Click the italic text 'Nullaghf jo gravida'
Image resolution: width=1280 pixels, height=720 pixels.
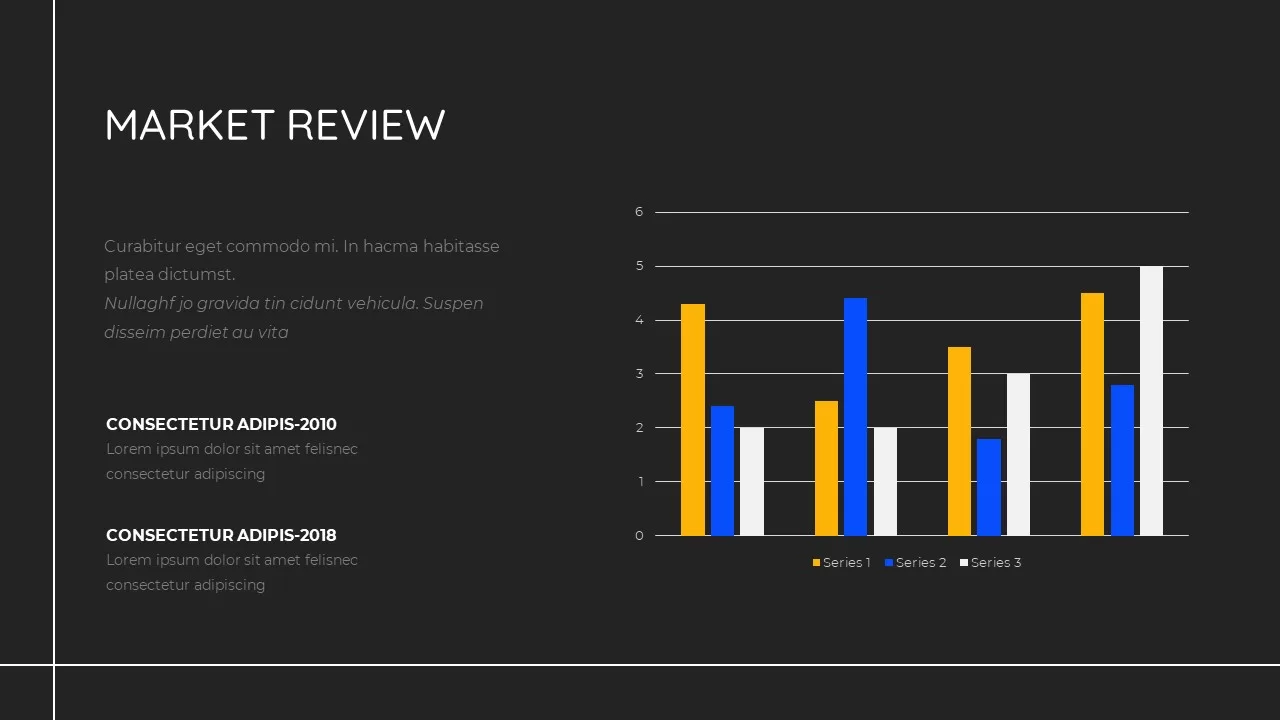click(x=294, y=317)
